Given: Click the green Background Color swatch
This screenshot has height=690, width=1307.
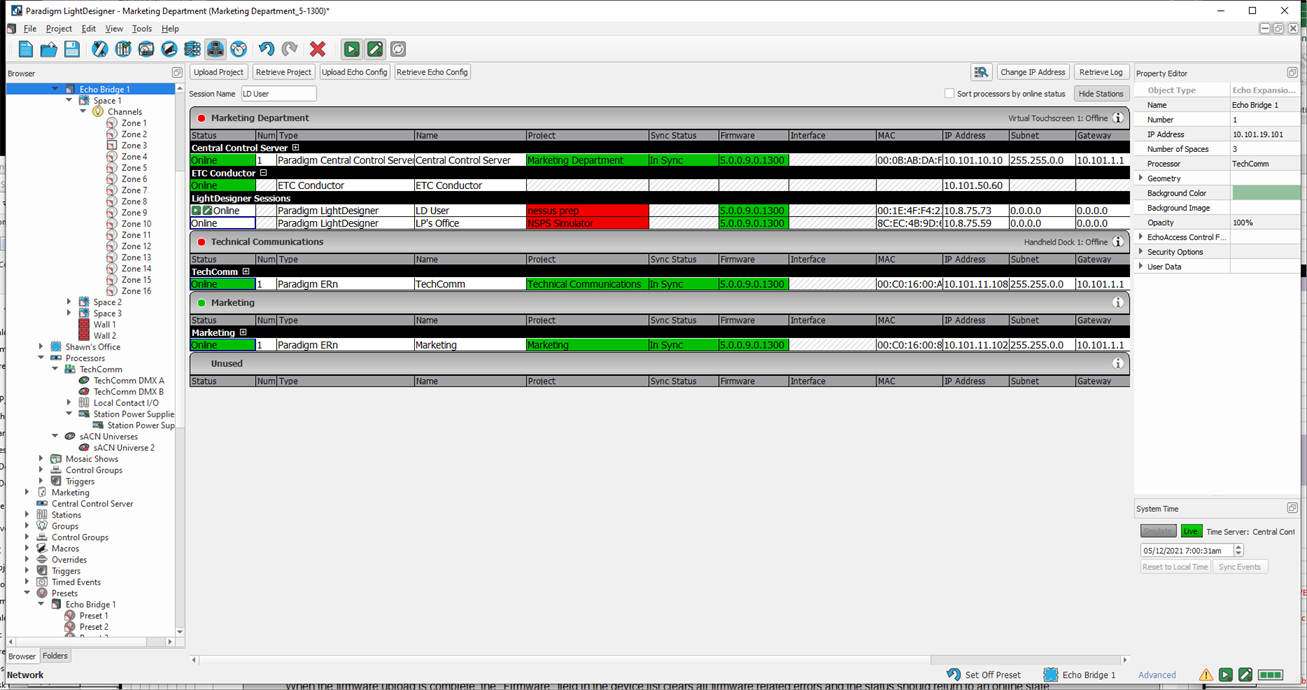Looking at the screenshot, I should point(1265,193).
